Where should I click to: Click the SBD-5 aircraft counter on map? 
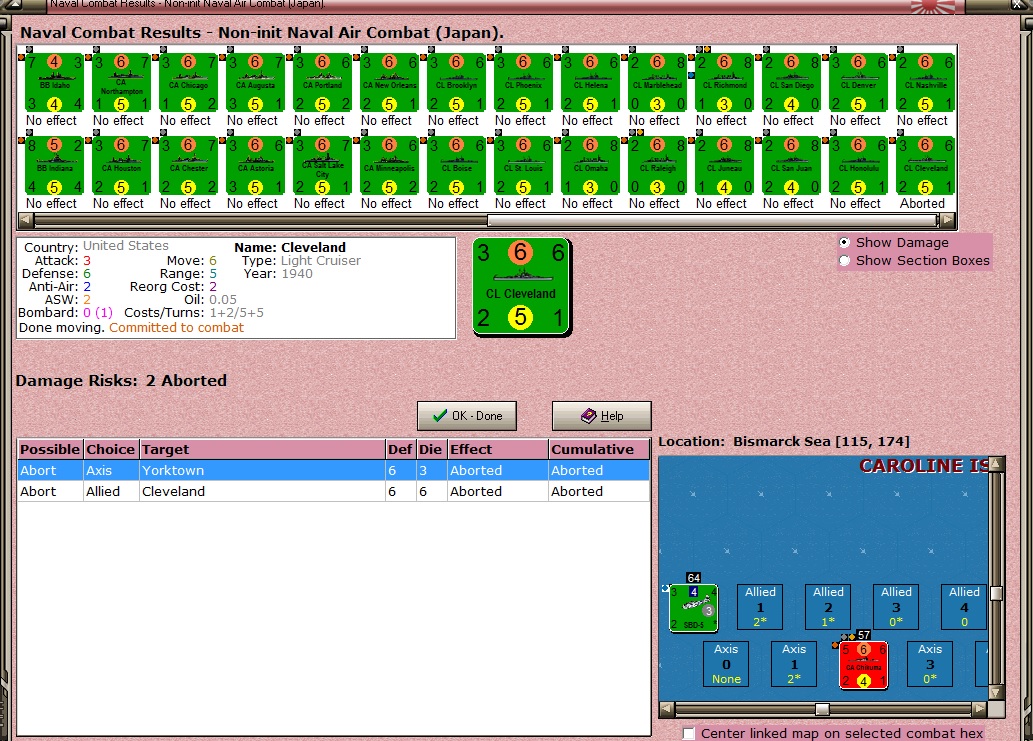[x=693, y=607]
